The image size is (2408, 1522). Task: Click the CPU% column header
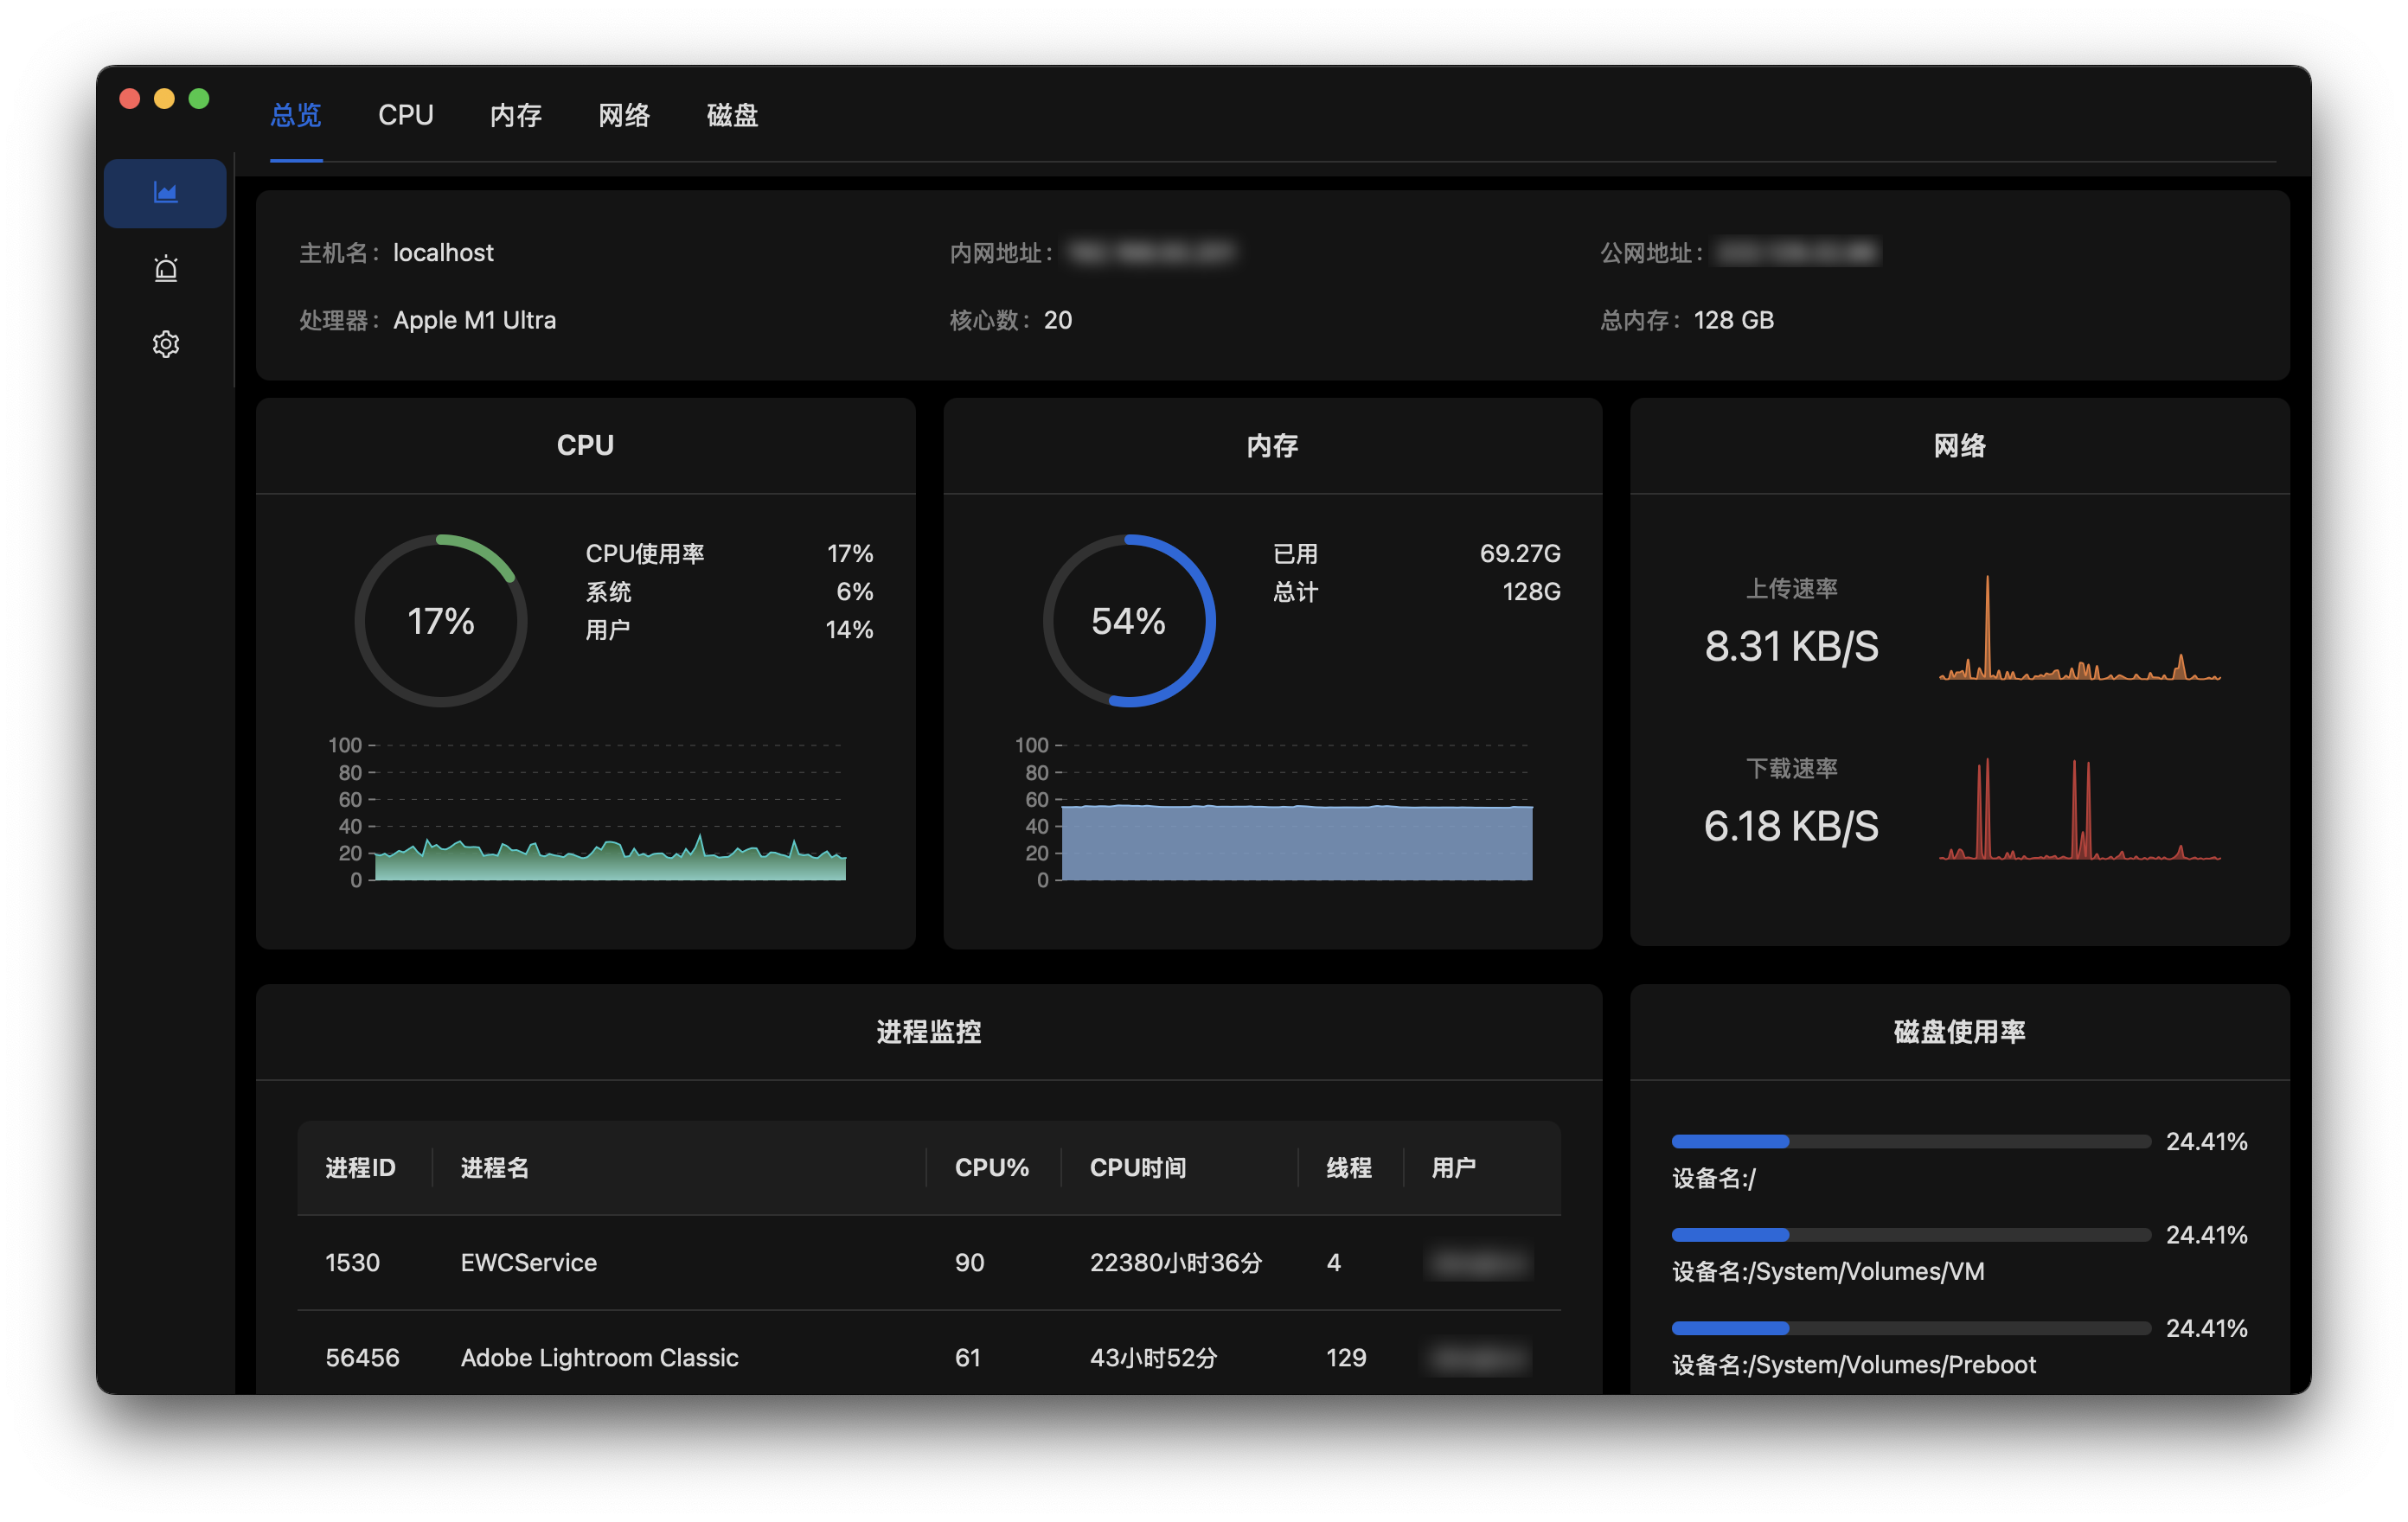pos(991,1167)
